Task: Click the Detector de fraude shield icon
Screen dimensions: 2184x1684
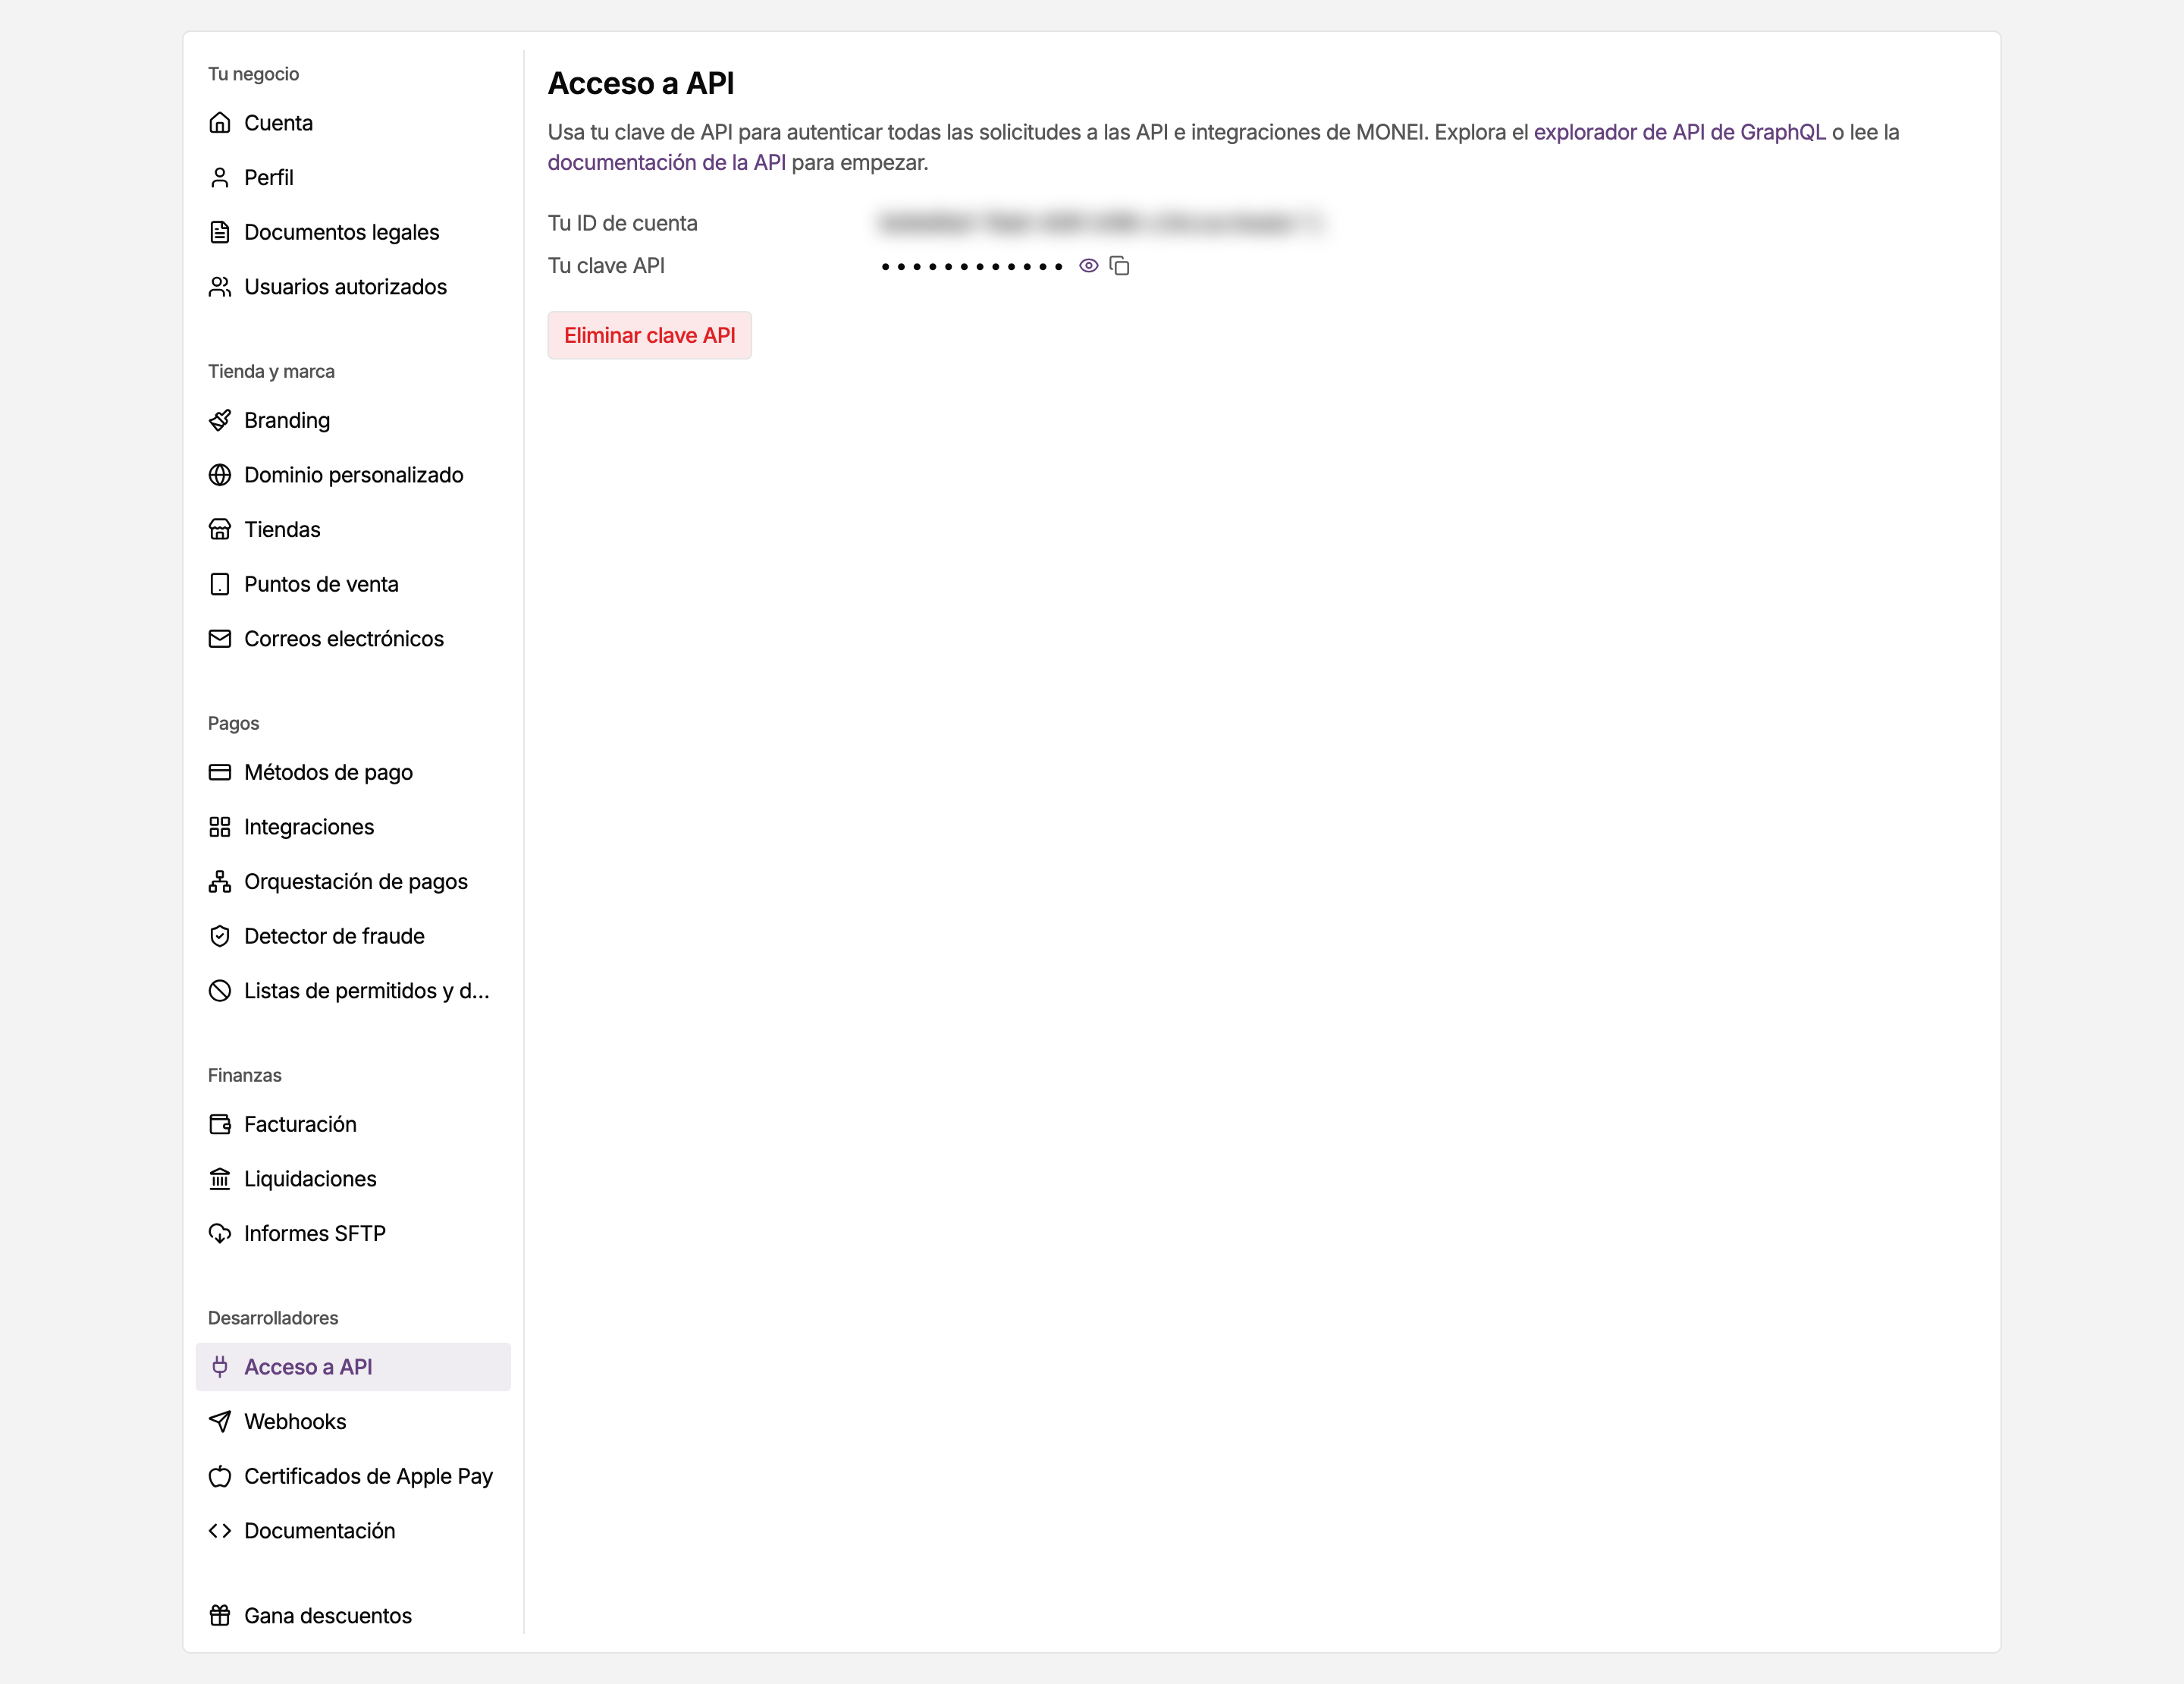Action: (220, 936)
